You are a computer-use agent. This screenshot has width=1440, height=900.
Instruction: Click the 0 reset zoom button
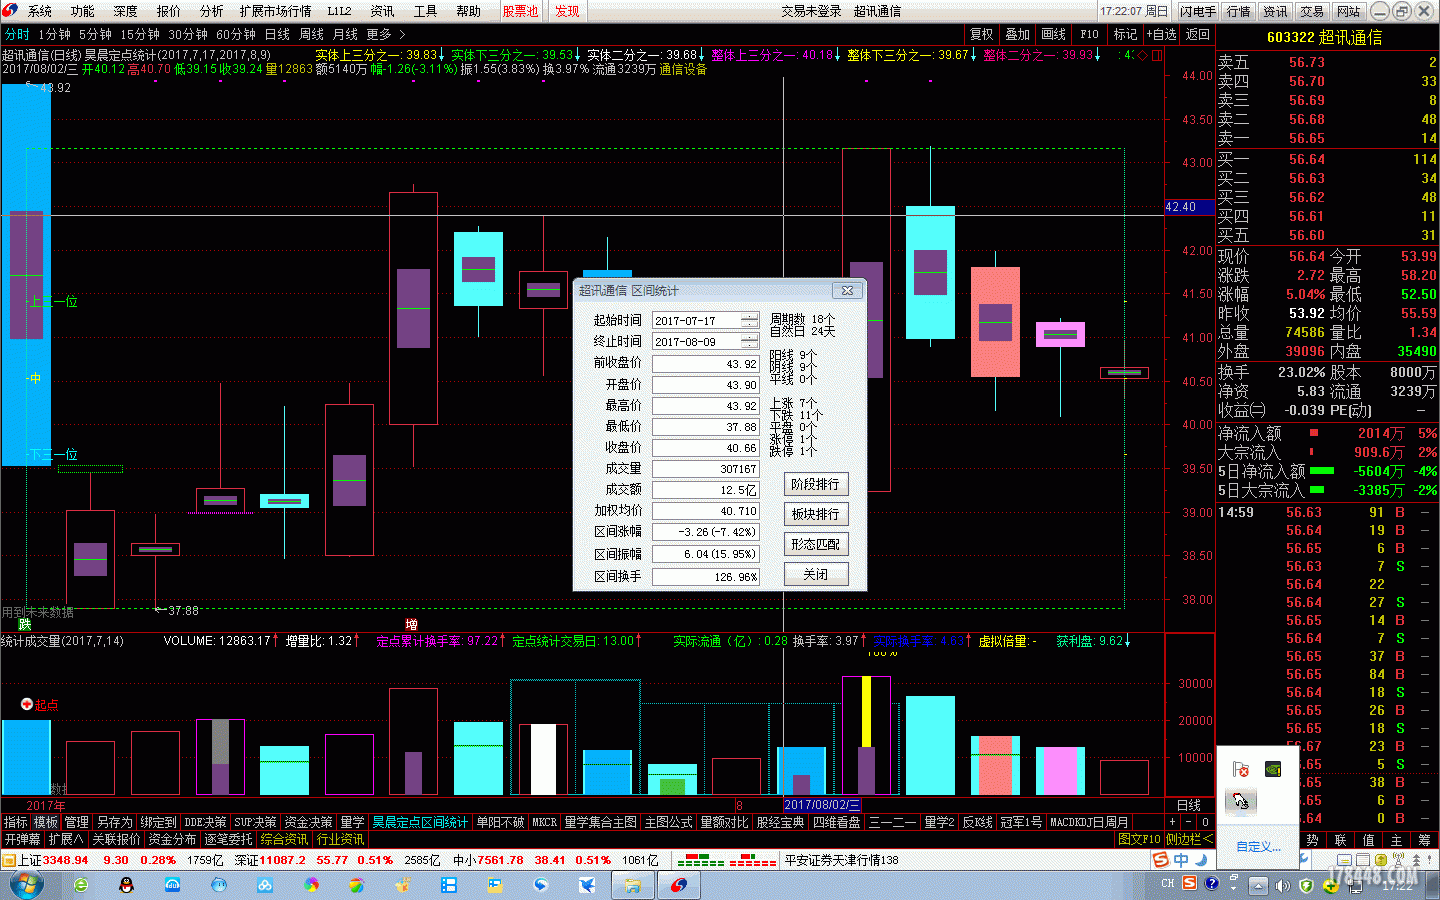1206,822
